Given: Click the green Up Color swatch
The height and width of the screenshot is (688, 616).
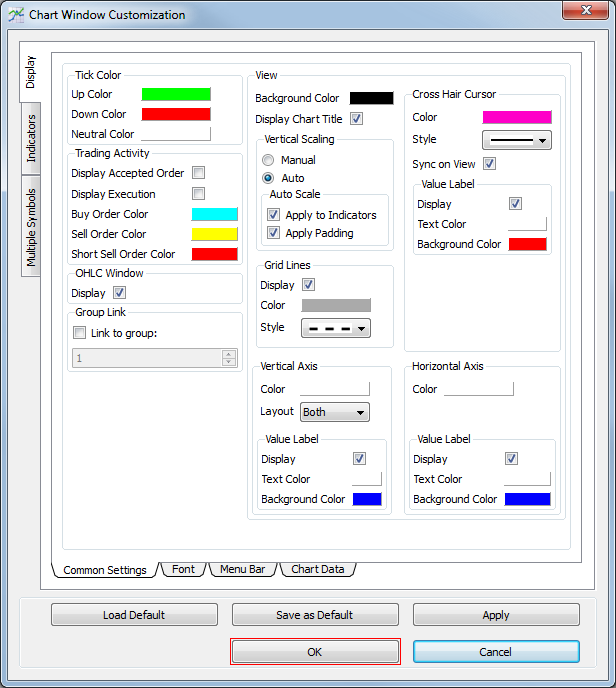Looking at the screenshot, I should [176, 94].
